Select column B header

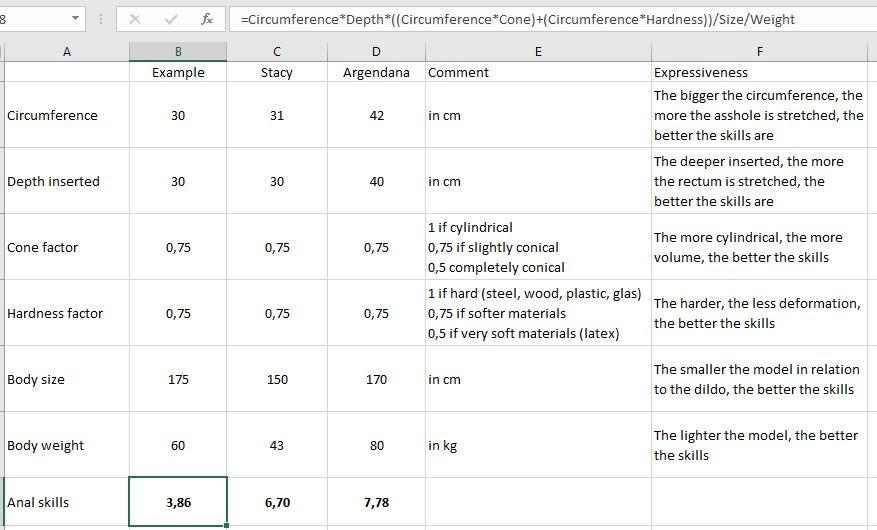point(178,52)
